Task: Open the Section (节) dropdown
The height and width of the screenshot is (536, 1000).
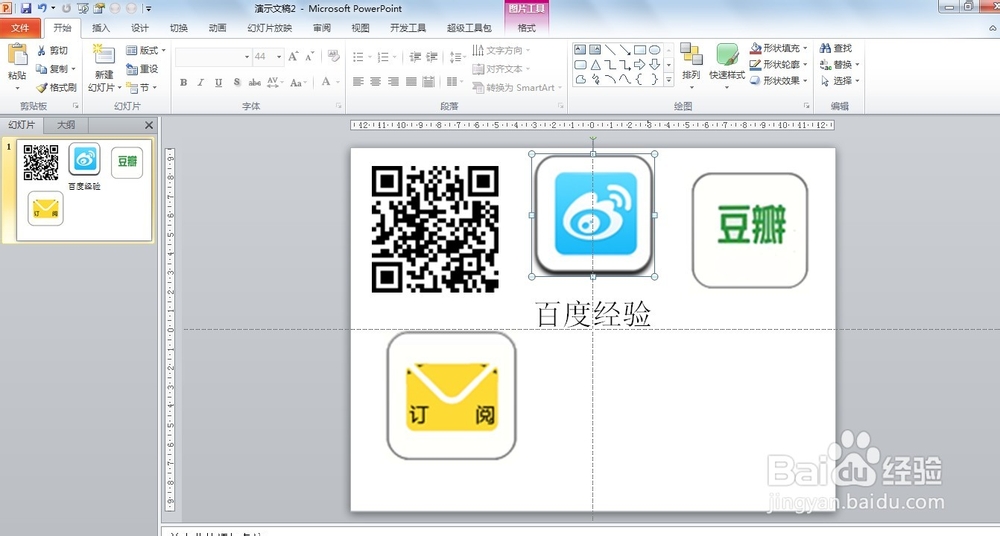Action: click(141, 87)
